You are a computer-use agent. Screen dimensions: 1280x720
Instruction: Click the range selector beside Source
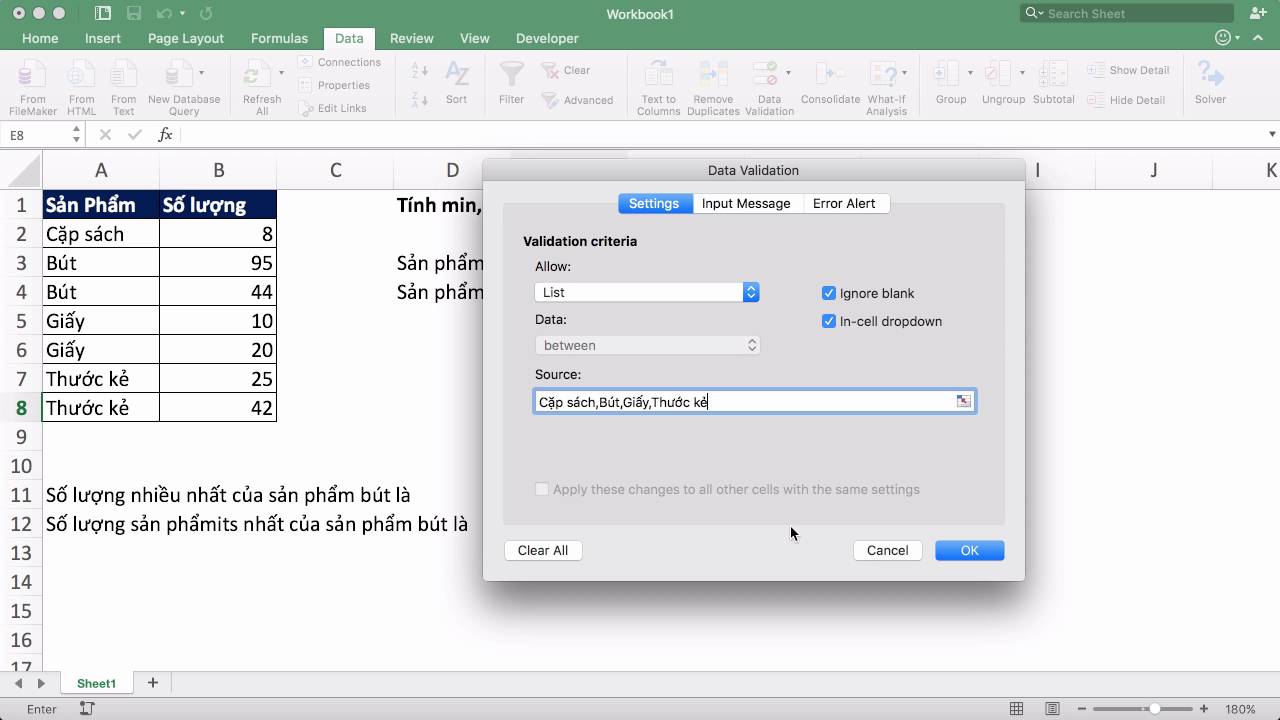pyautogui.click(x=963, y=401)
